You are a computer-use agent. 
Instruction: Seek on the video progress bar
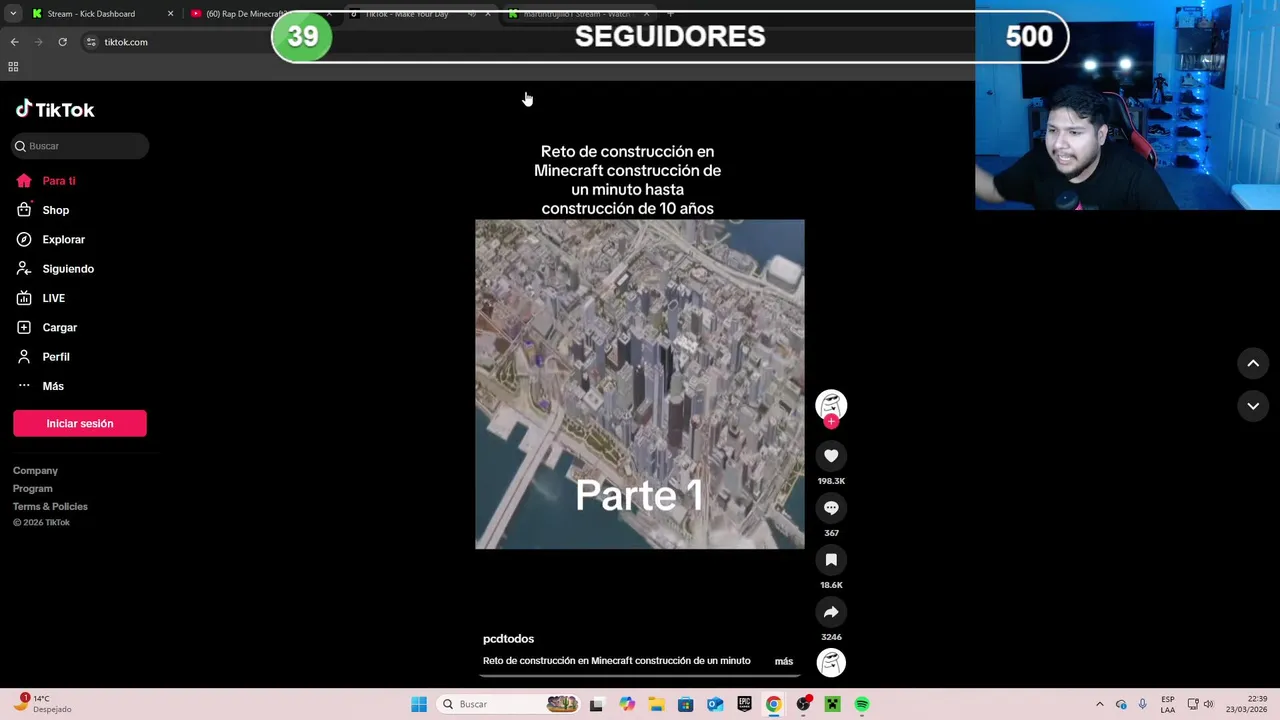(640, 675)
